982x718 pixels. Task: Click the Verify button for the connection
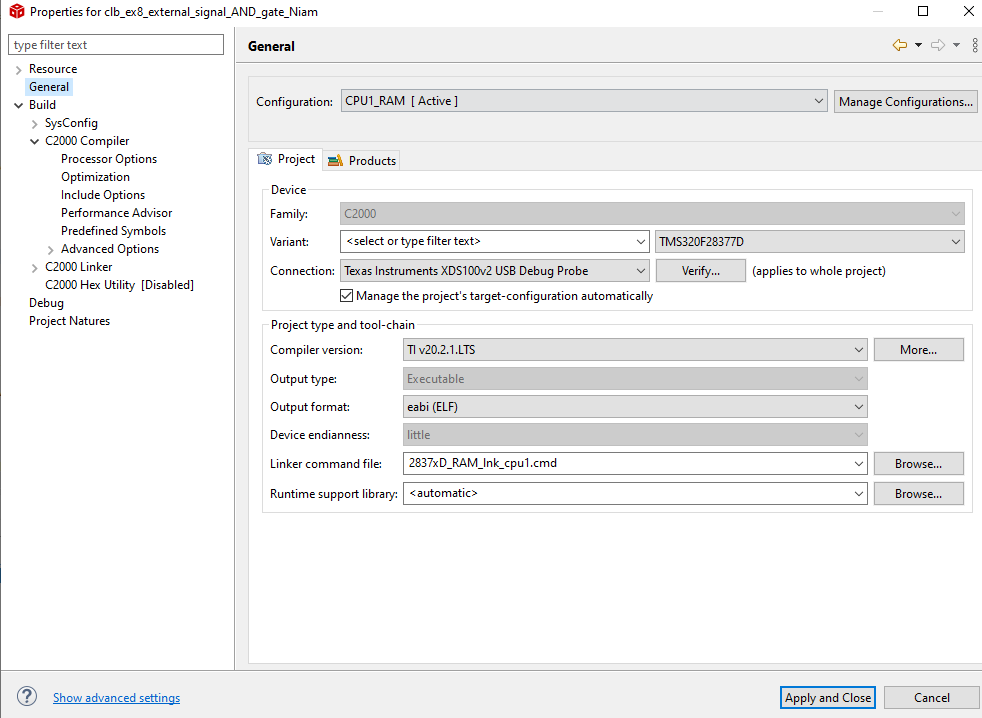pos(700,270)
